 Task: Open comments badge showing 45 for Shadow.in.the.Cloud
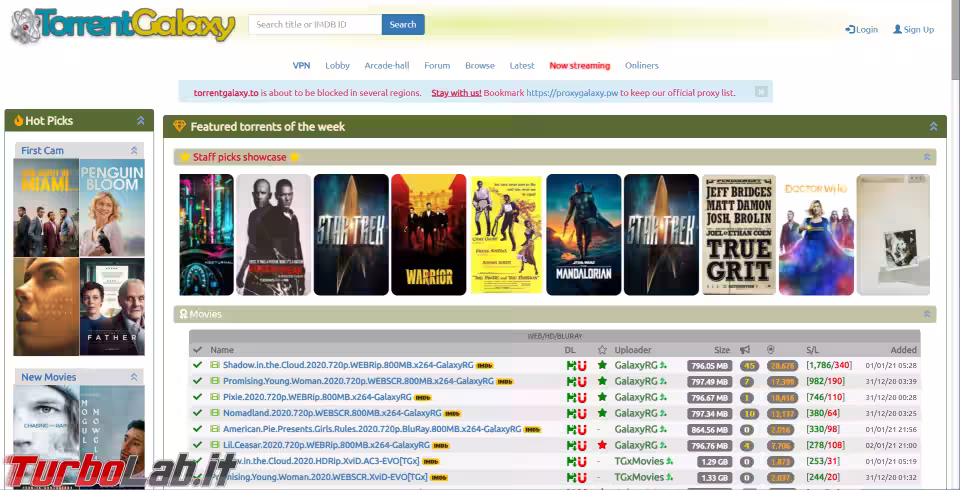[x=748, y=366]
